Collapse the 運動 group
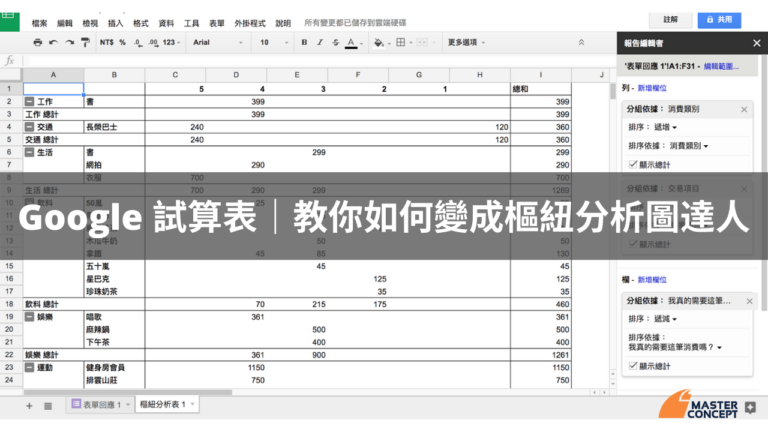 (29, 367)
